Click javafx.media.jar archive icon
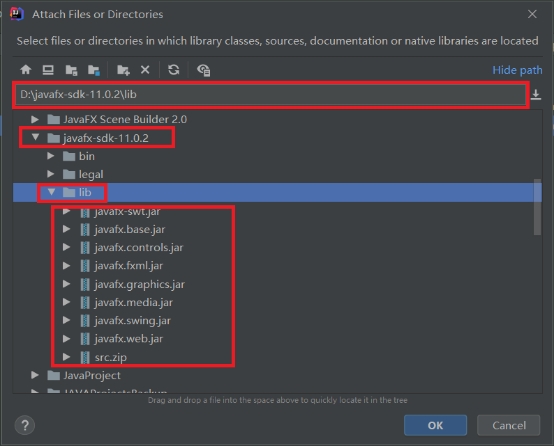 [x=85, y=302]
